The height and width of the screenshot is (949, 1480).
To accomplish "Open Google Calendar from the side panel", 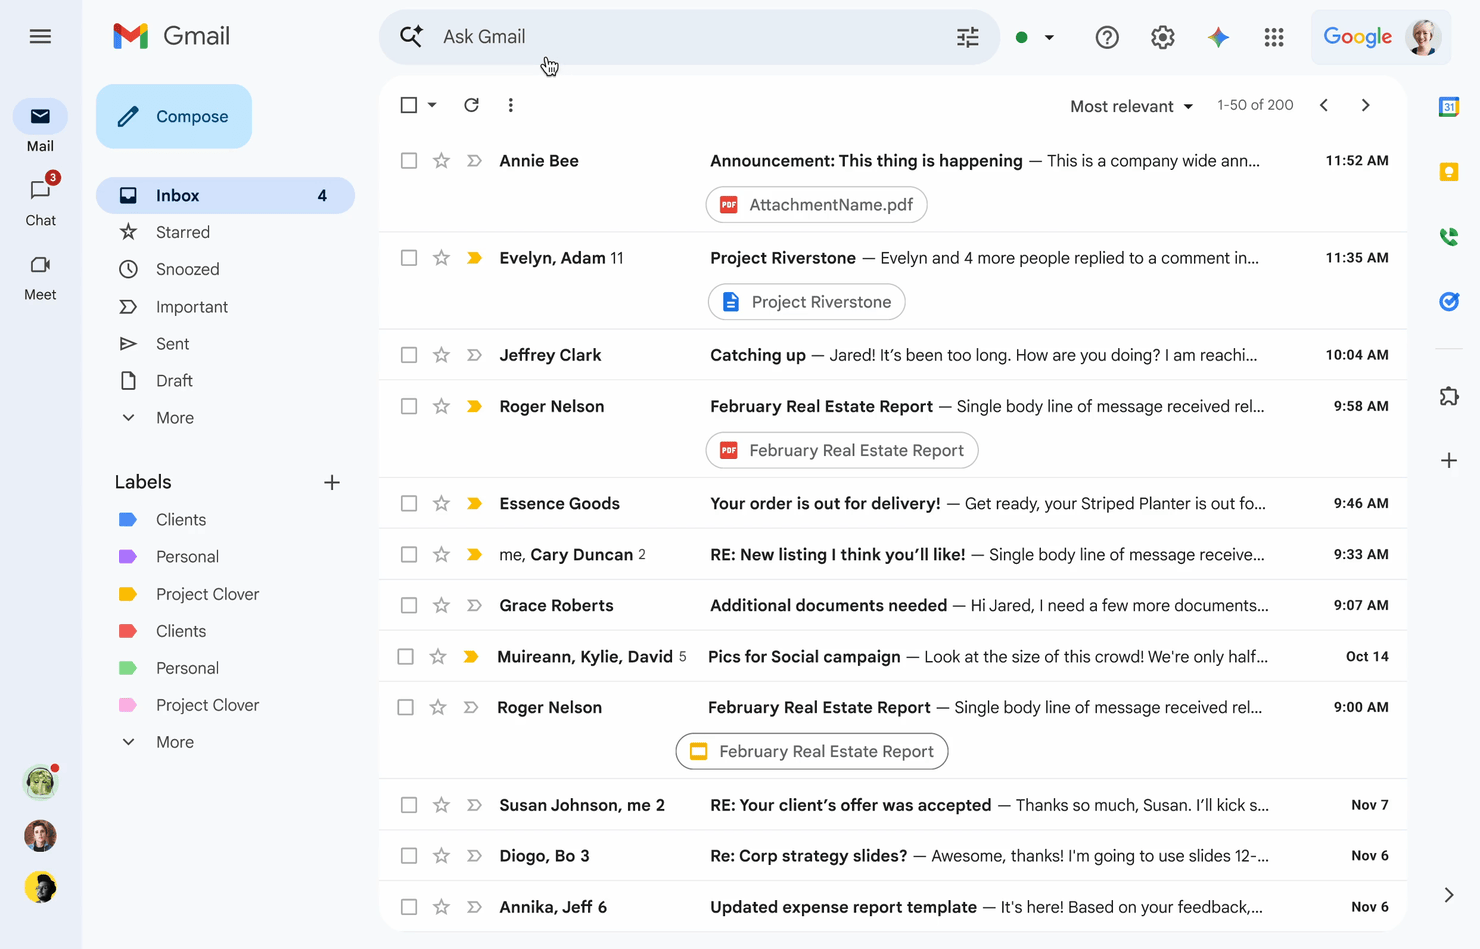I will pyautogui.click(x=1448, y=104).
